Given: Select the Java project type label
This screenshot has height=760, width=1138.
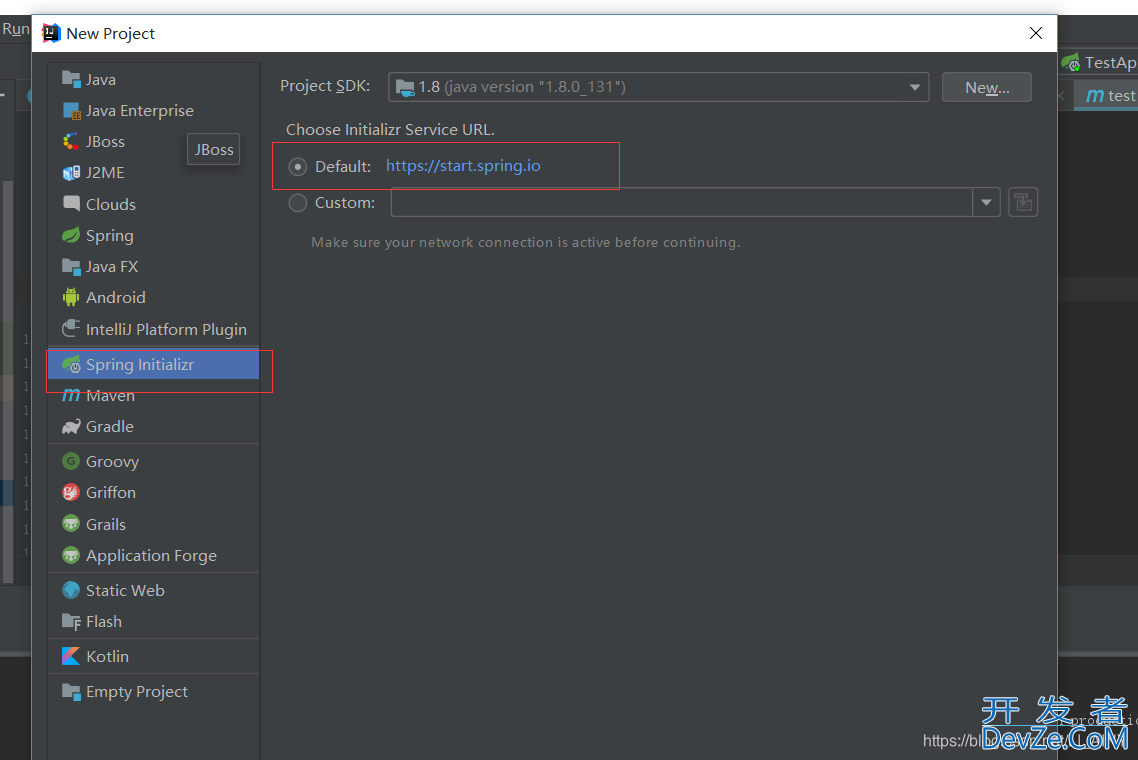Looking at the screenshot, I should pyautogui.click(x=101, y=80).
